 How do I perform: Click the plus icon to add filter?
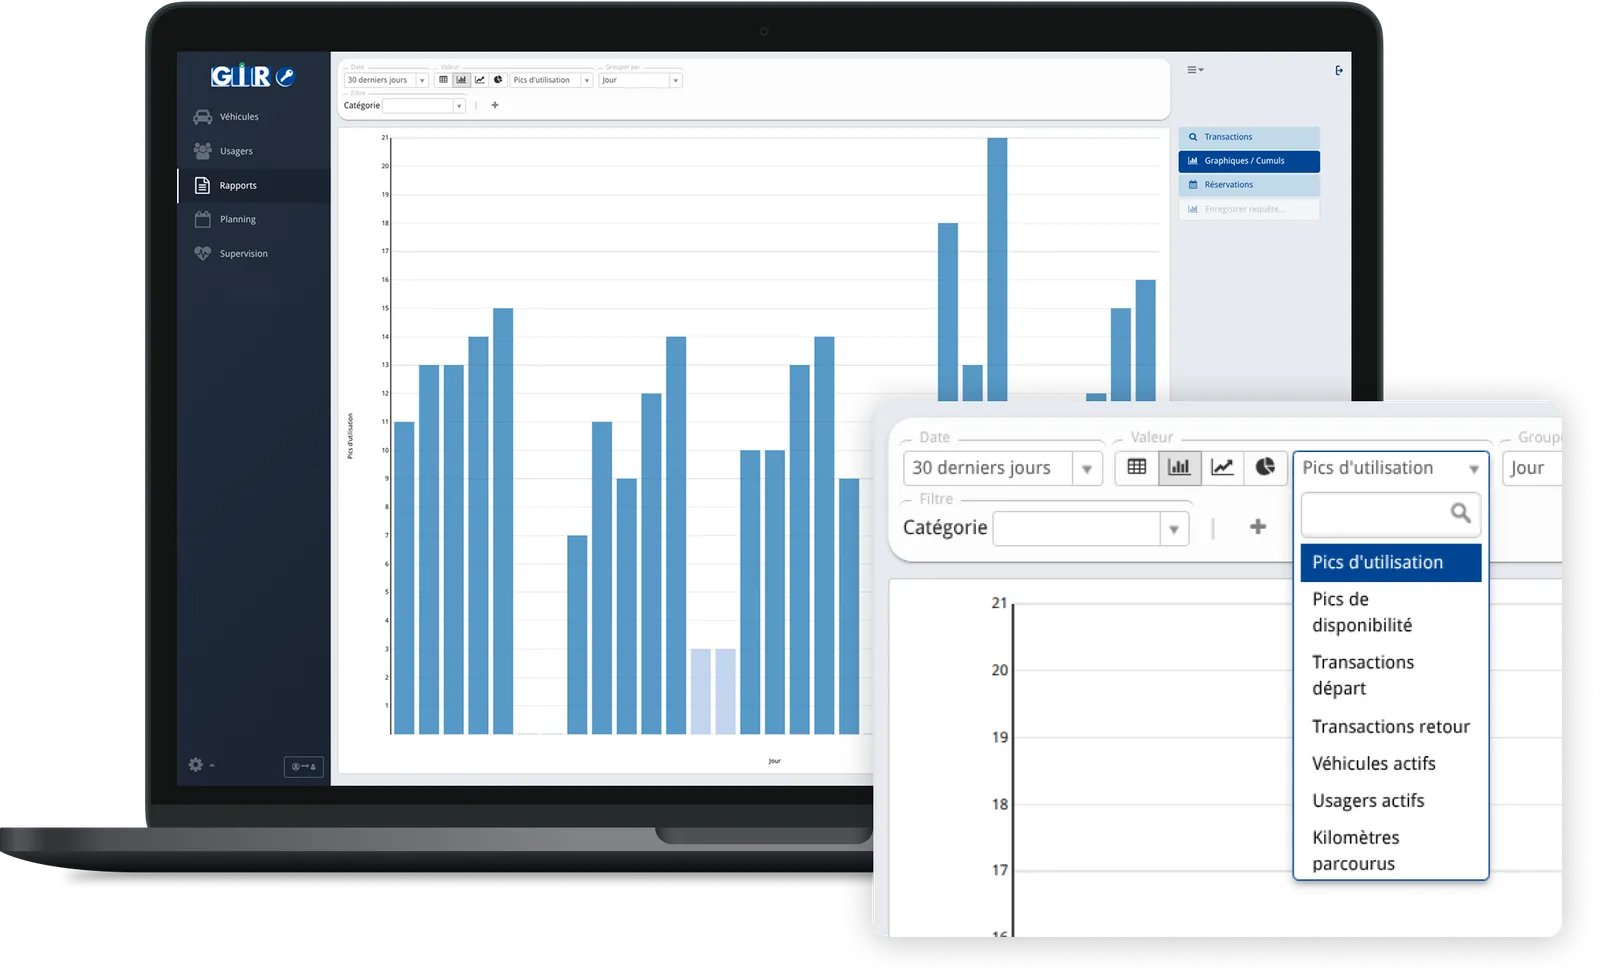(x=1257, y=527)
